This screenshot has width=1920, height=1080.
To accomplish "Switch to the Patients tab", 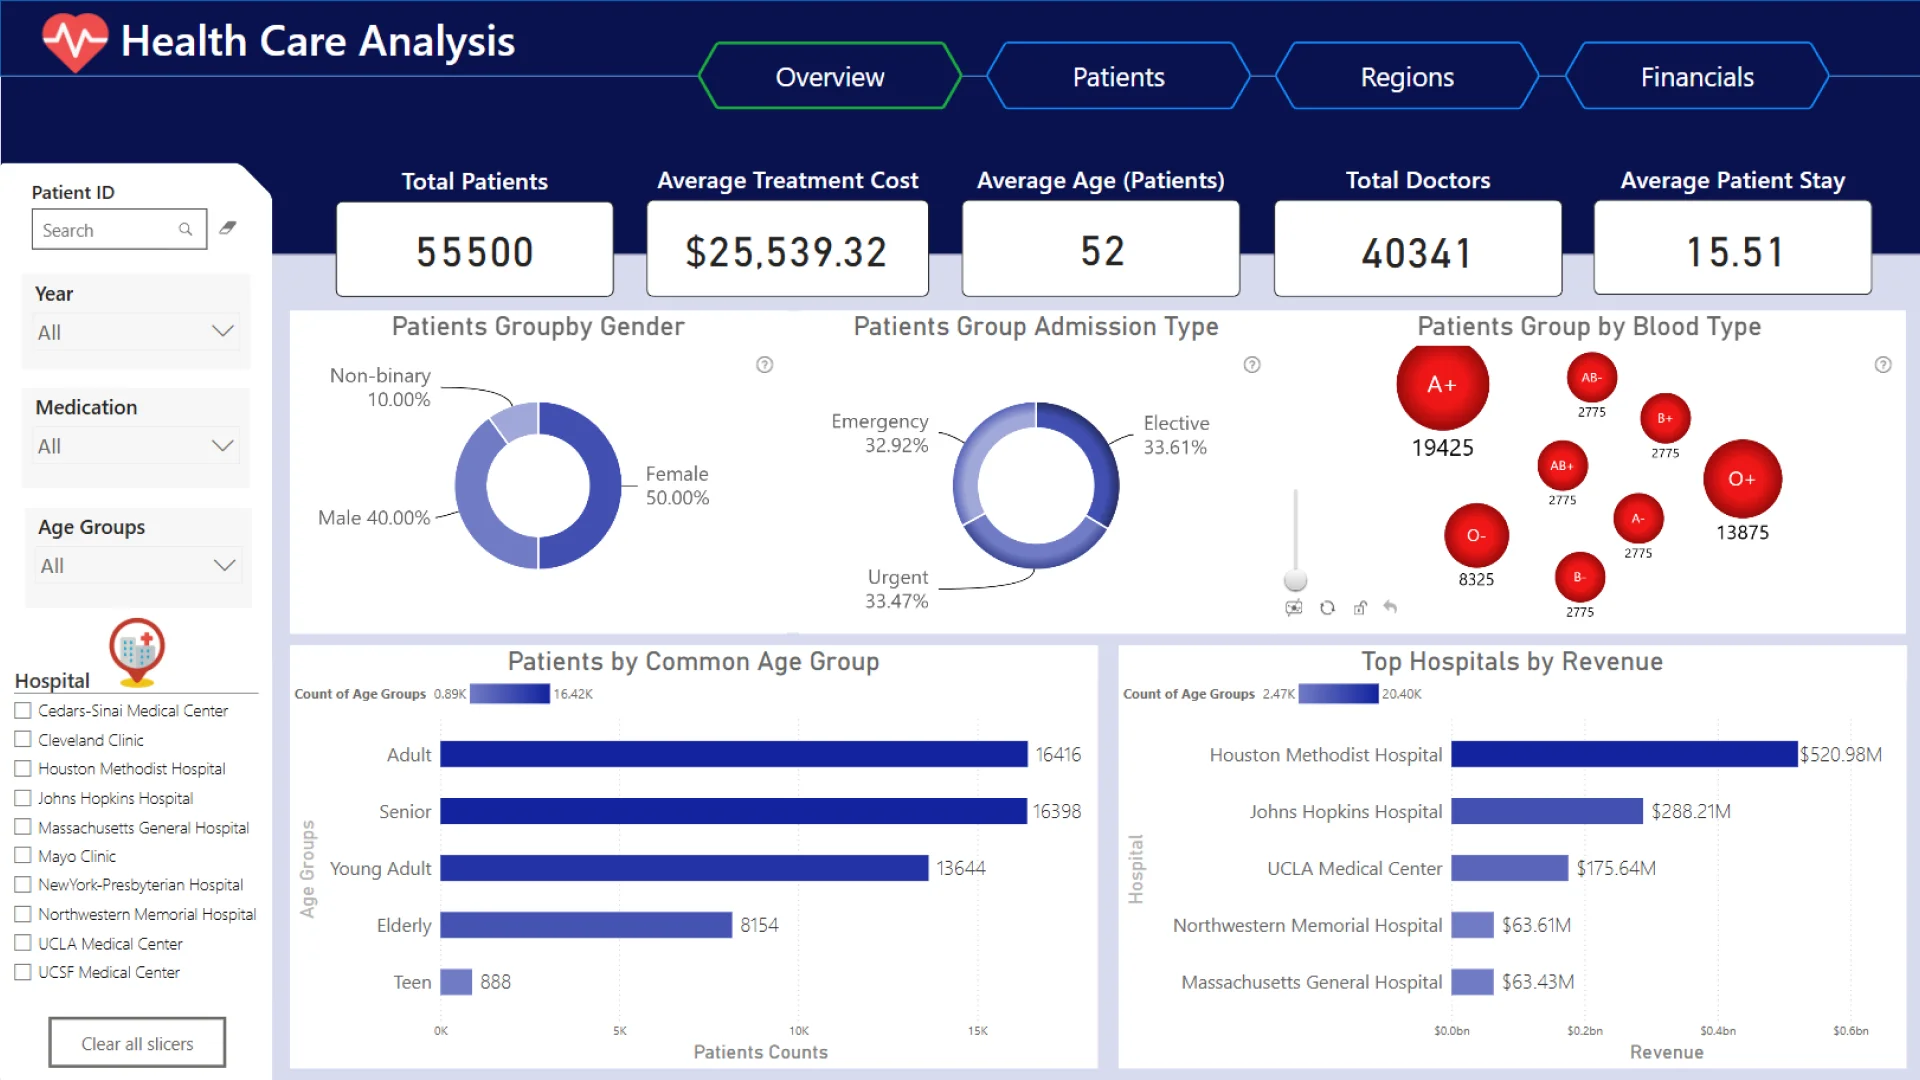I will (x=1118, y=77).
